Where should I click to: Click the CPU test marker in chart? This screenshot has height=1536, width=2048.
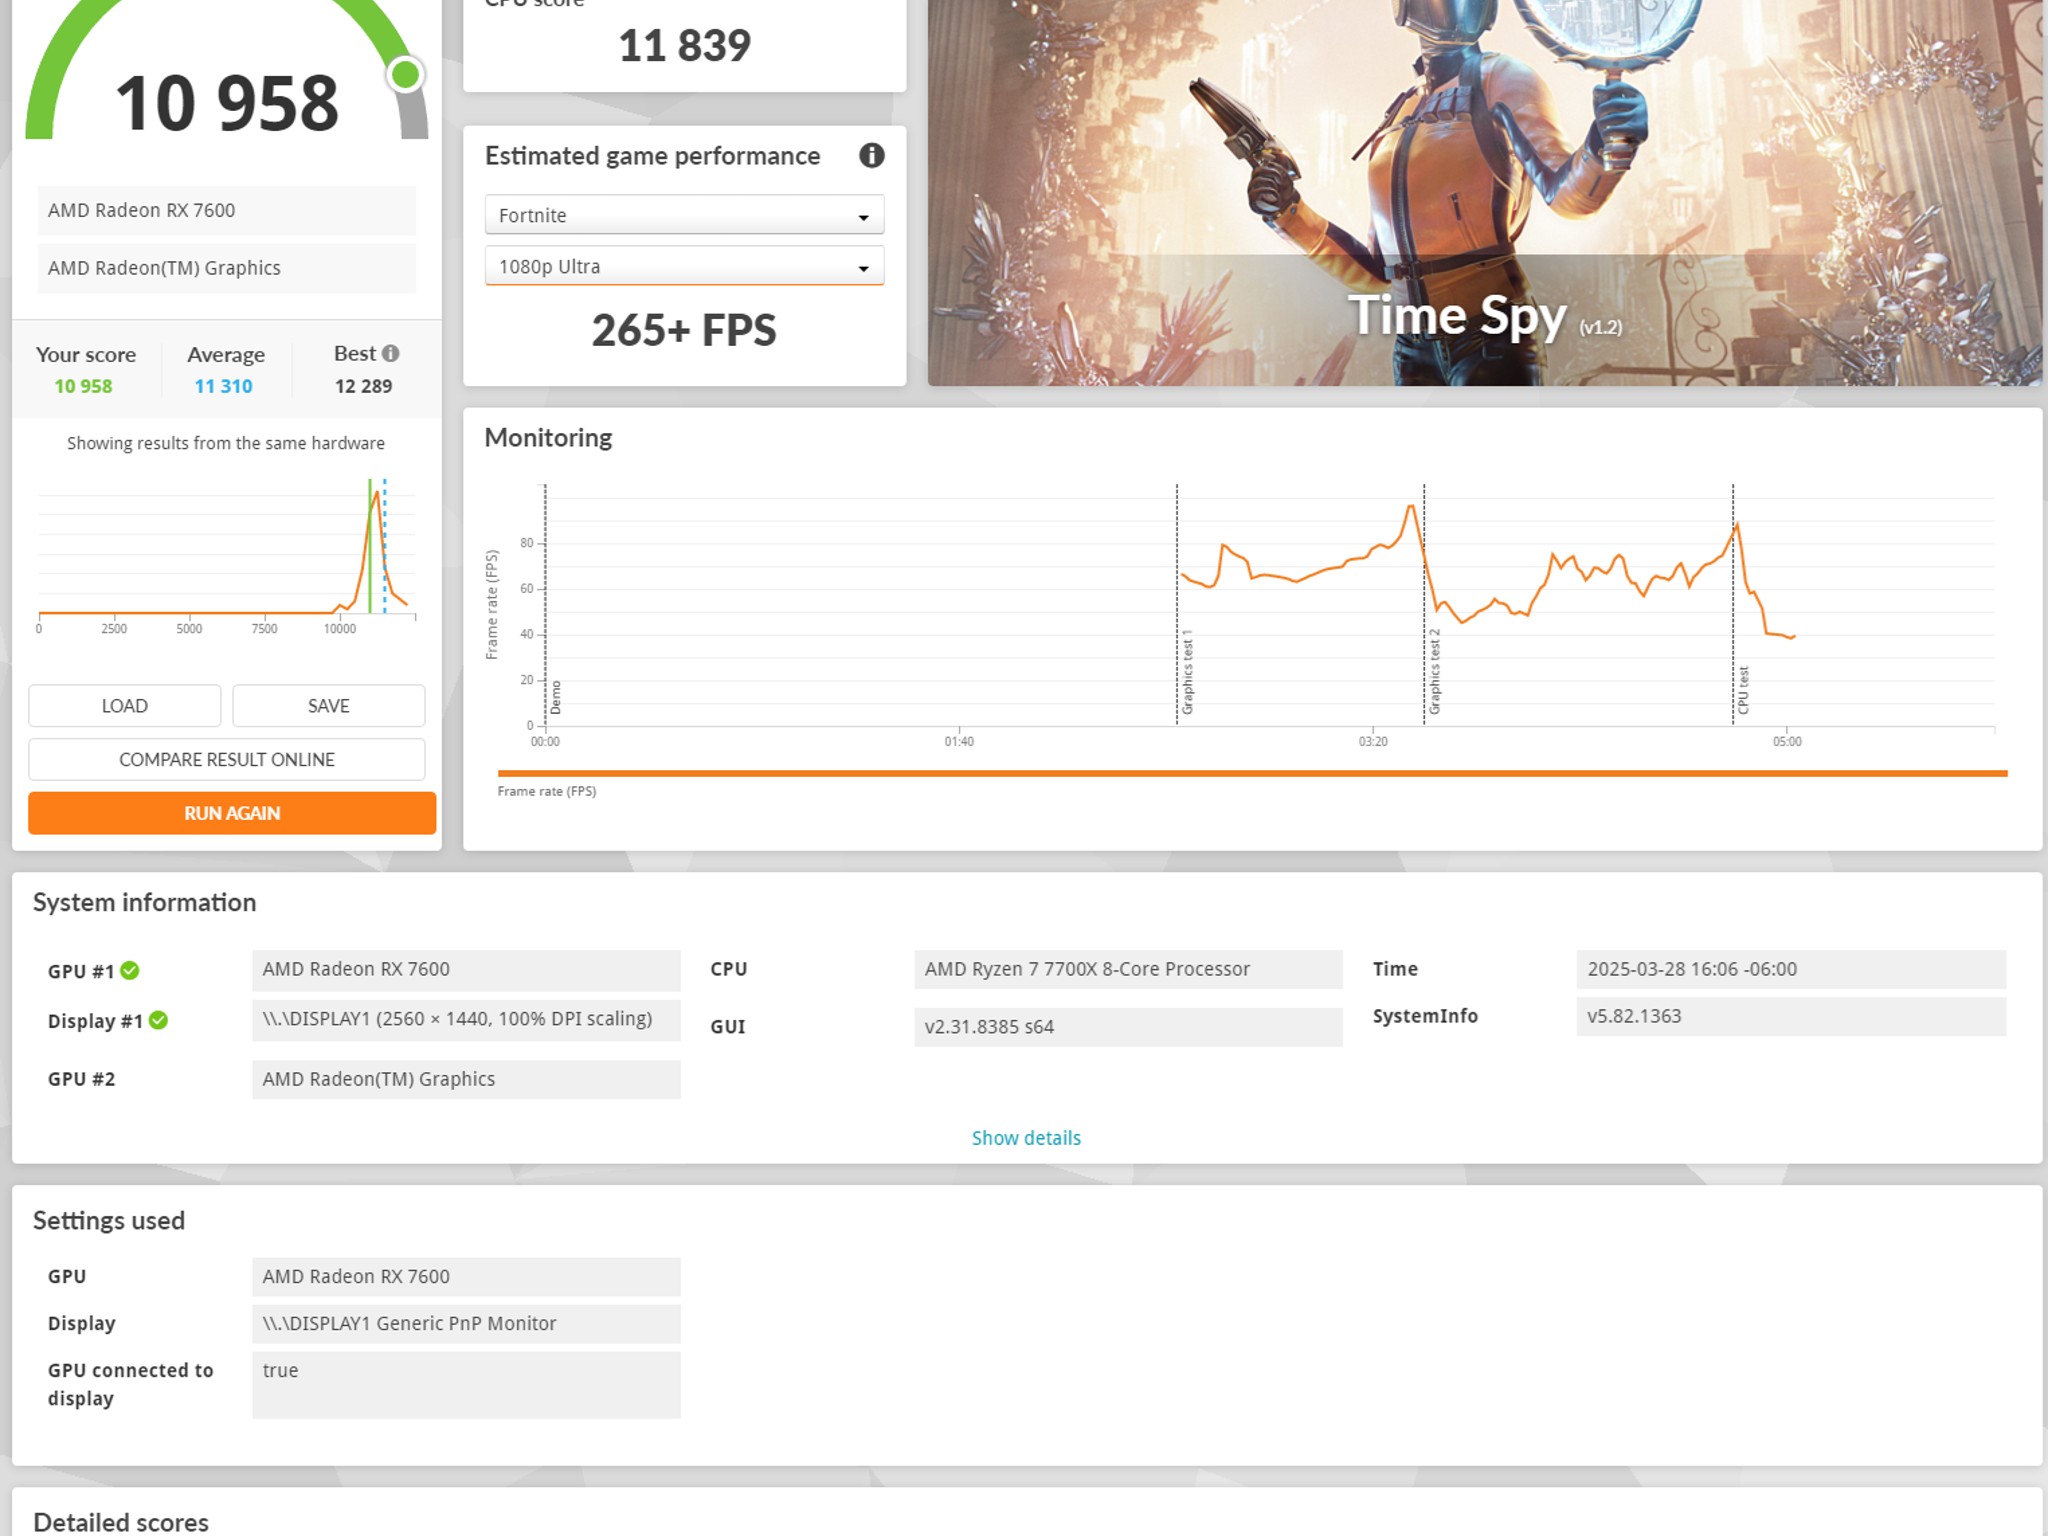pyautogui.click(x=1743, y=690)
